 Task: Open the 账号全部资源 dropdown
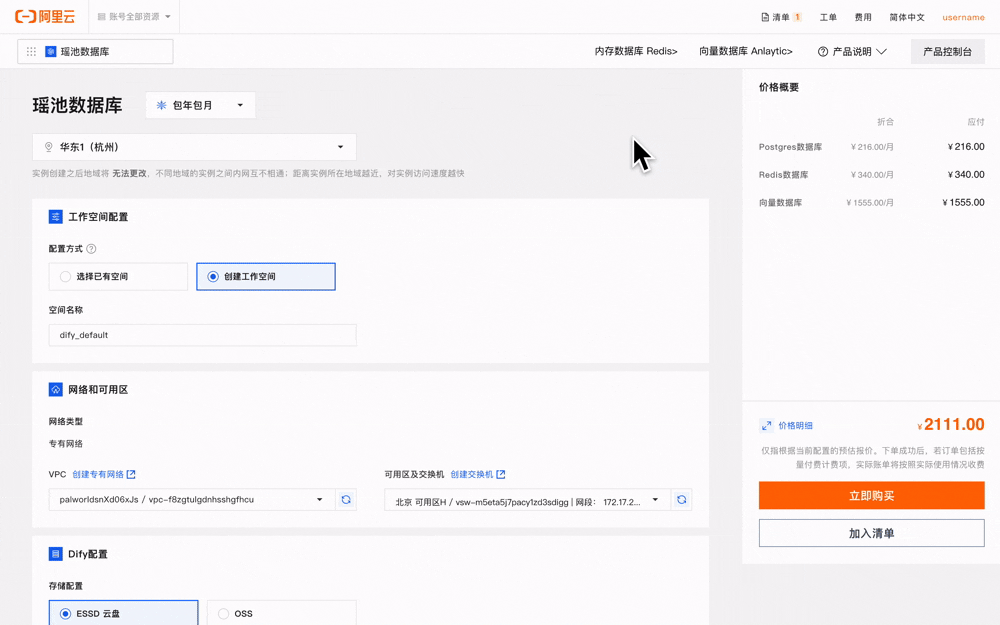[134, 17]
